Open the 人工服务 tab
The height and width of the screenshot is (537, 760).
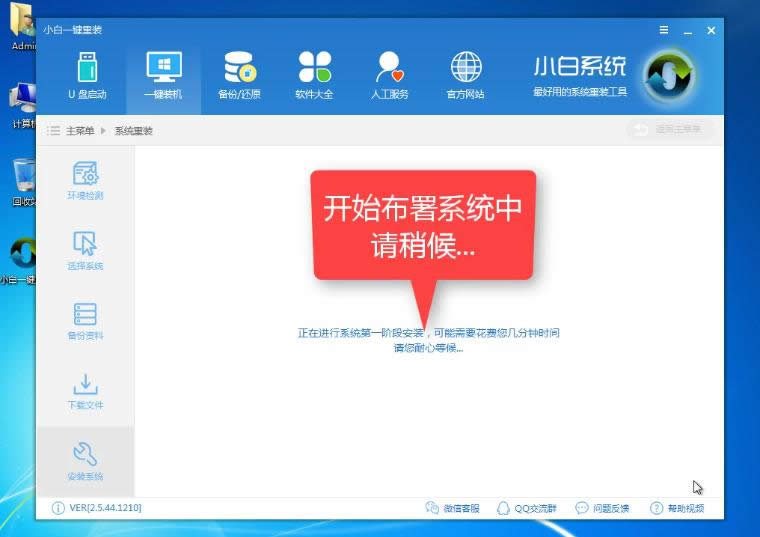point(390,76)
